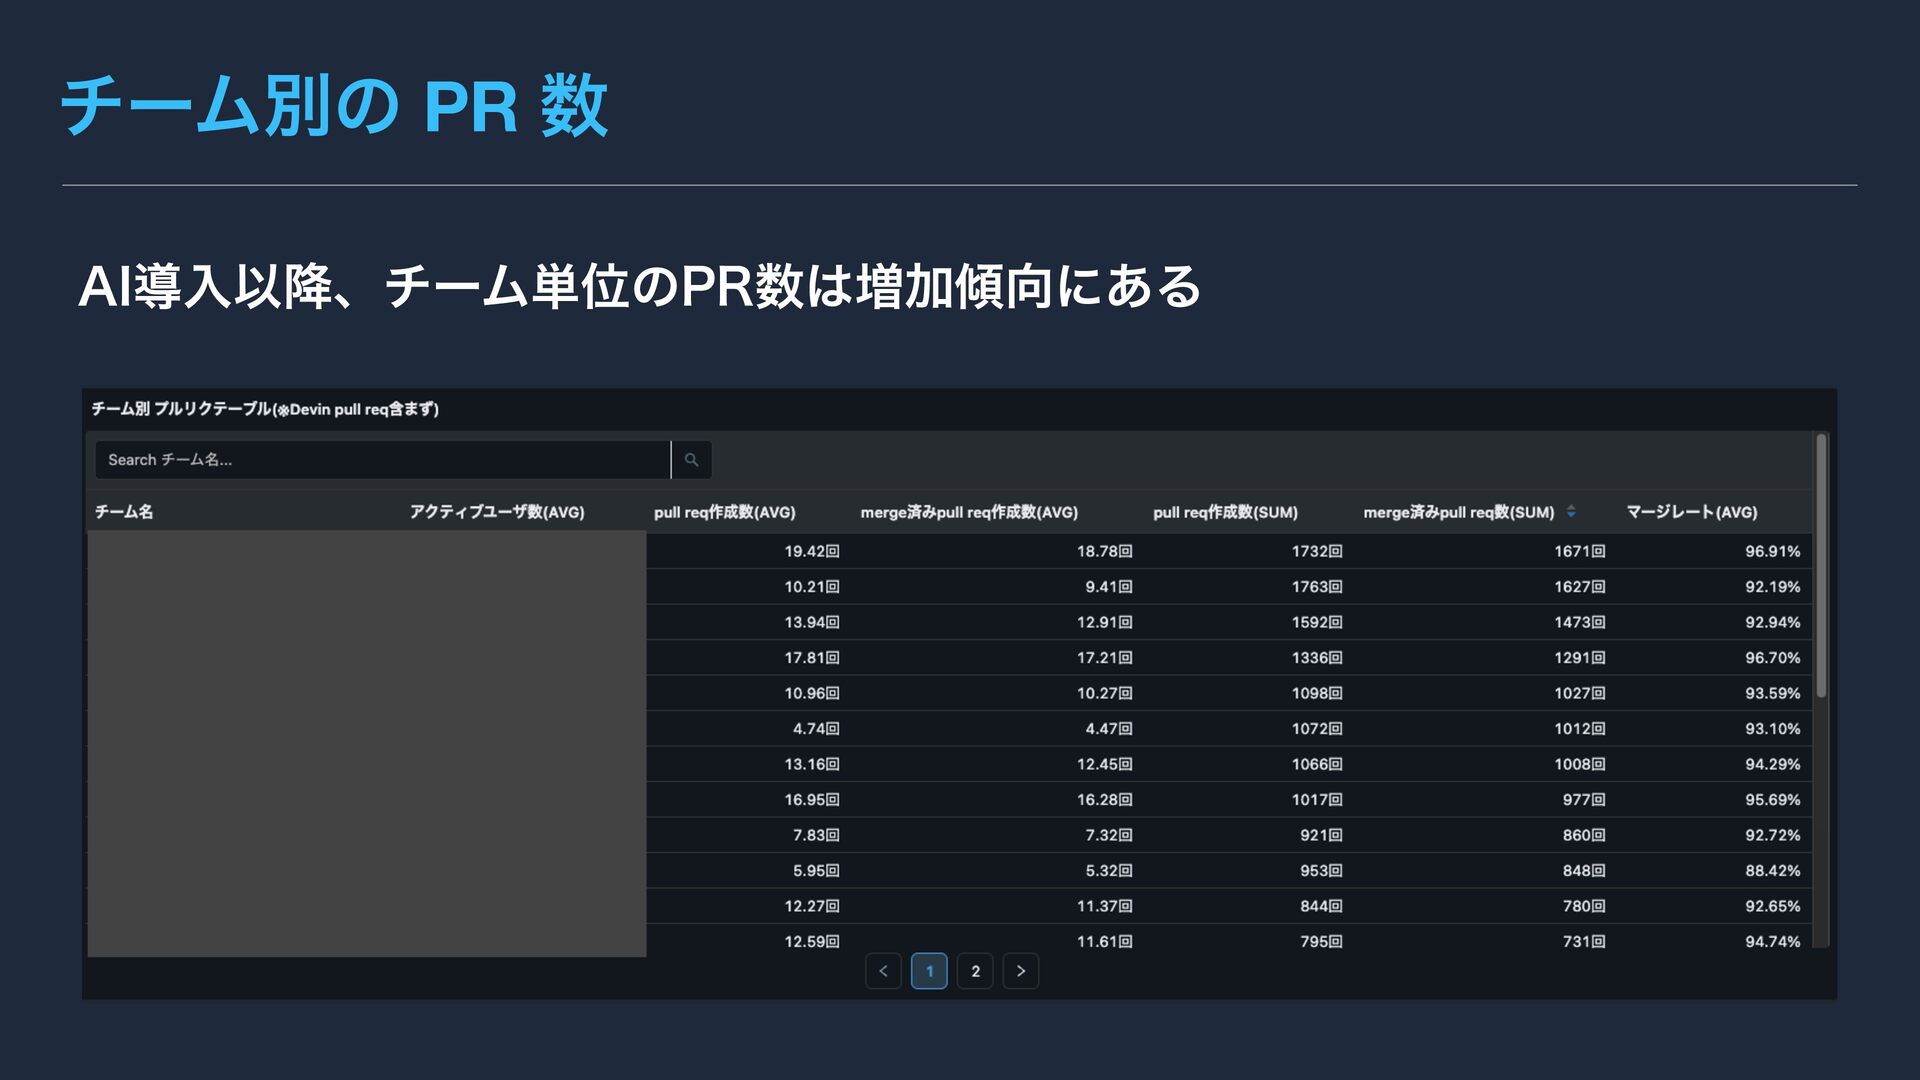Viewport: 1920px width, 1080px height.
Task: Select the 7.83回 cell
Action: 816,835
